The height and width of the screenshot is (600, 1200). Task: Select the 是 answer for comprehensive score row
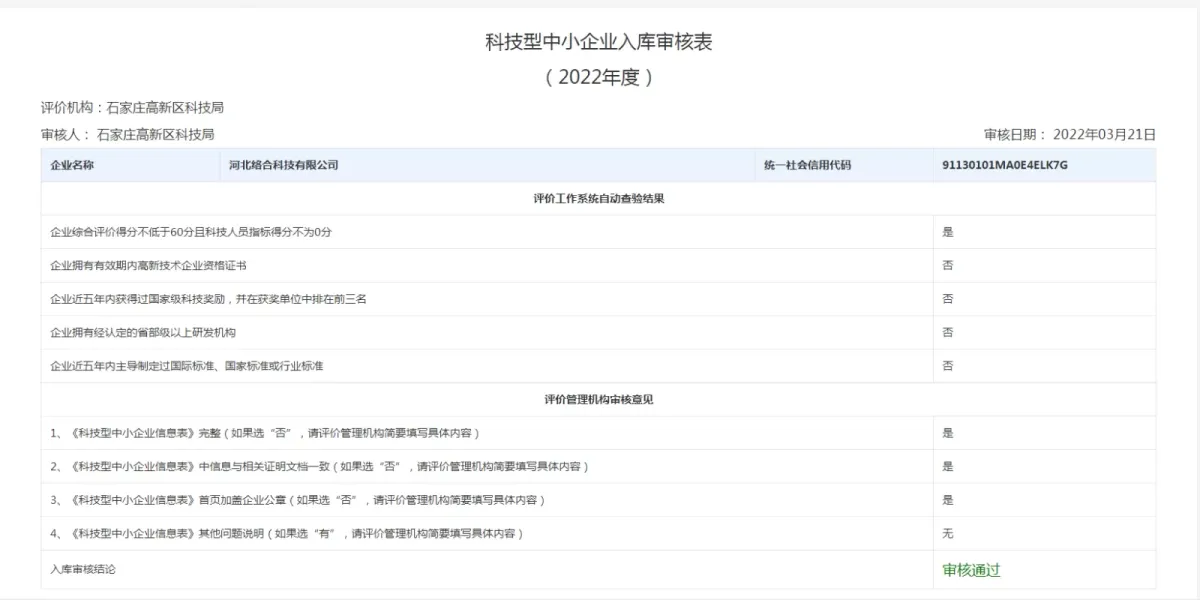[x=944, y=231]
